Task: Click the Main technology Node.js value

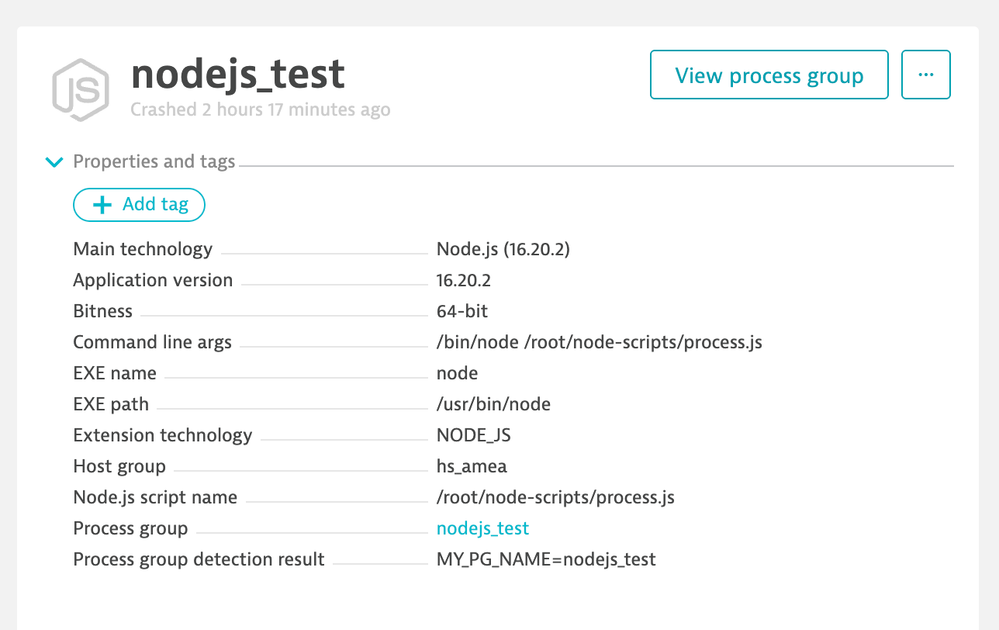Action: [503, 249]
